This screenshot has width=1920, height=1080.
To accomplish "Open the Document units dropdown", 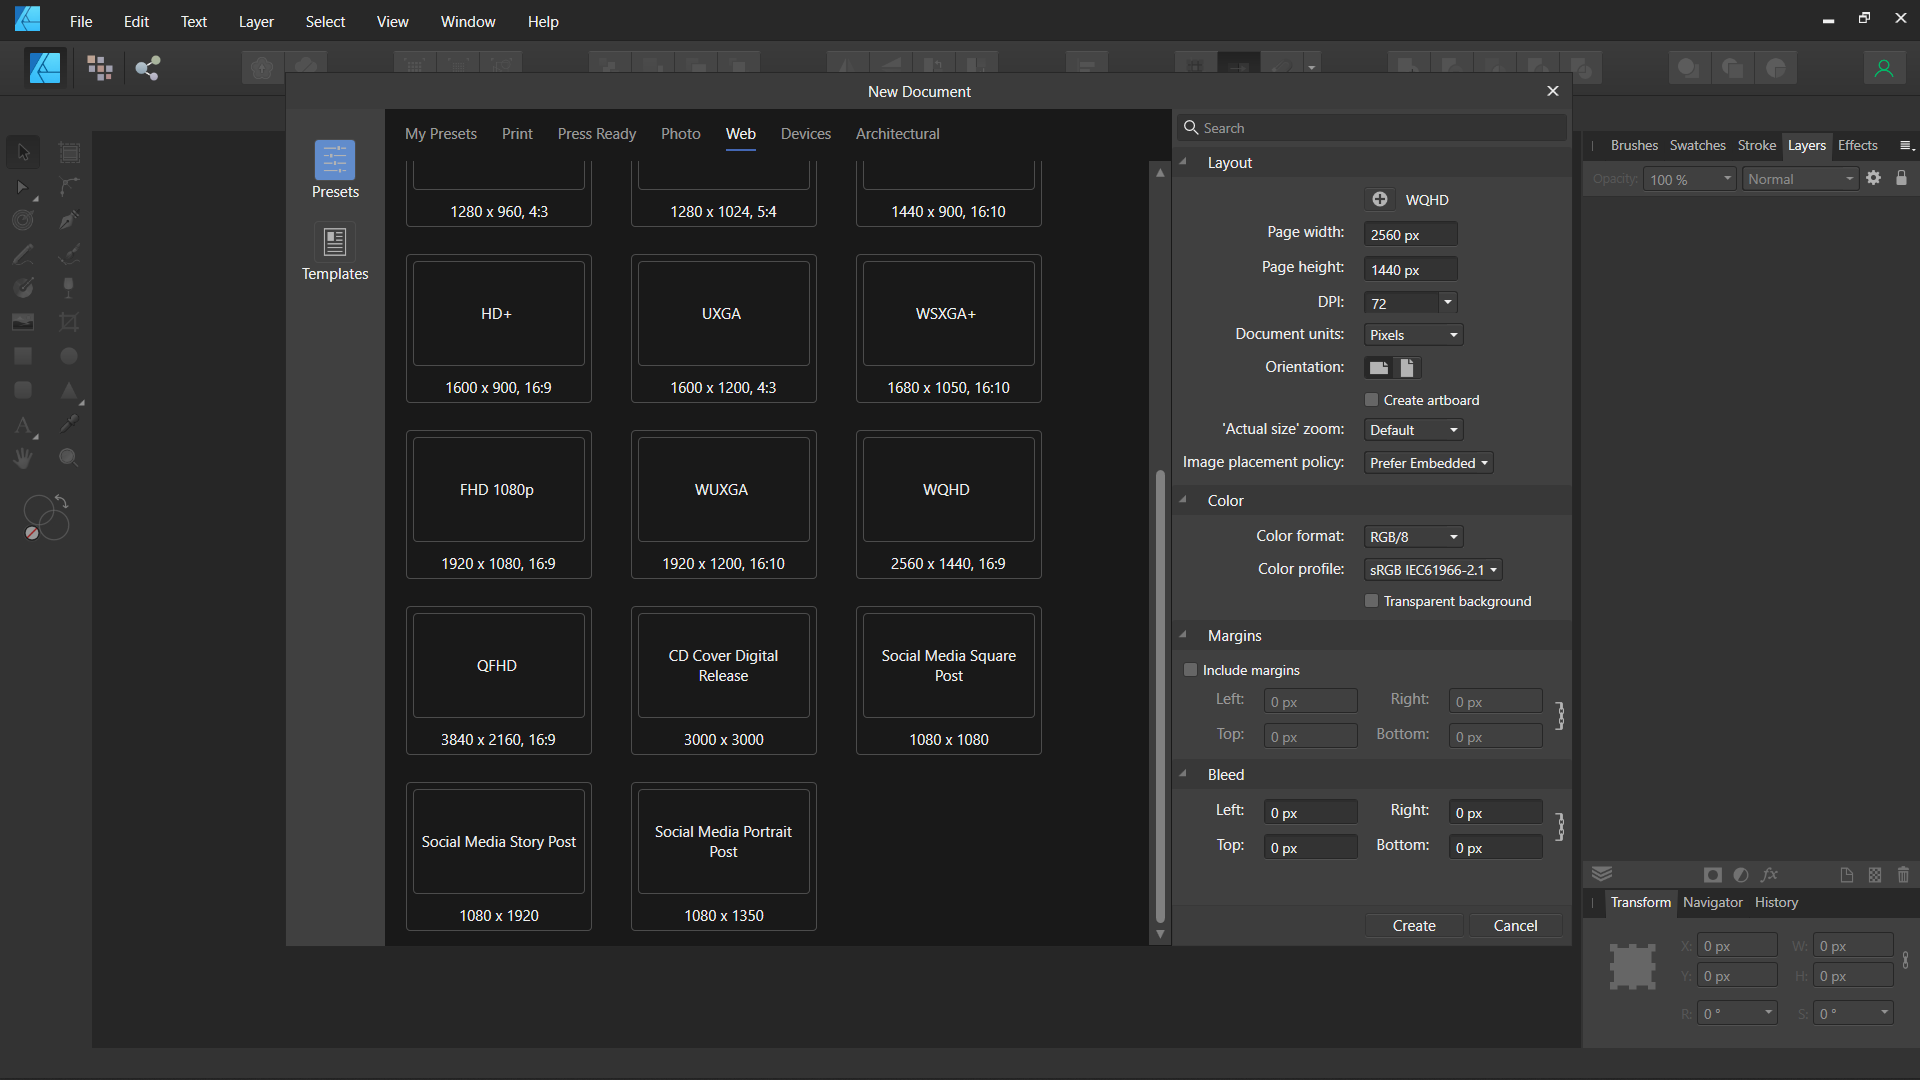I will (x=1413, y=335).
